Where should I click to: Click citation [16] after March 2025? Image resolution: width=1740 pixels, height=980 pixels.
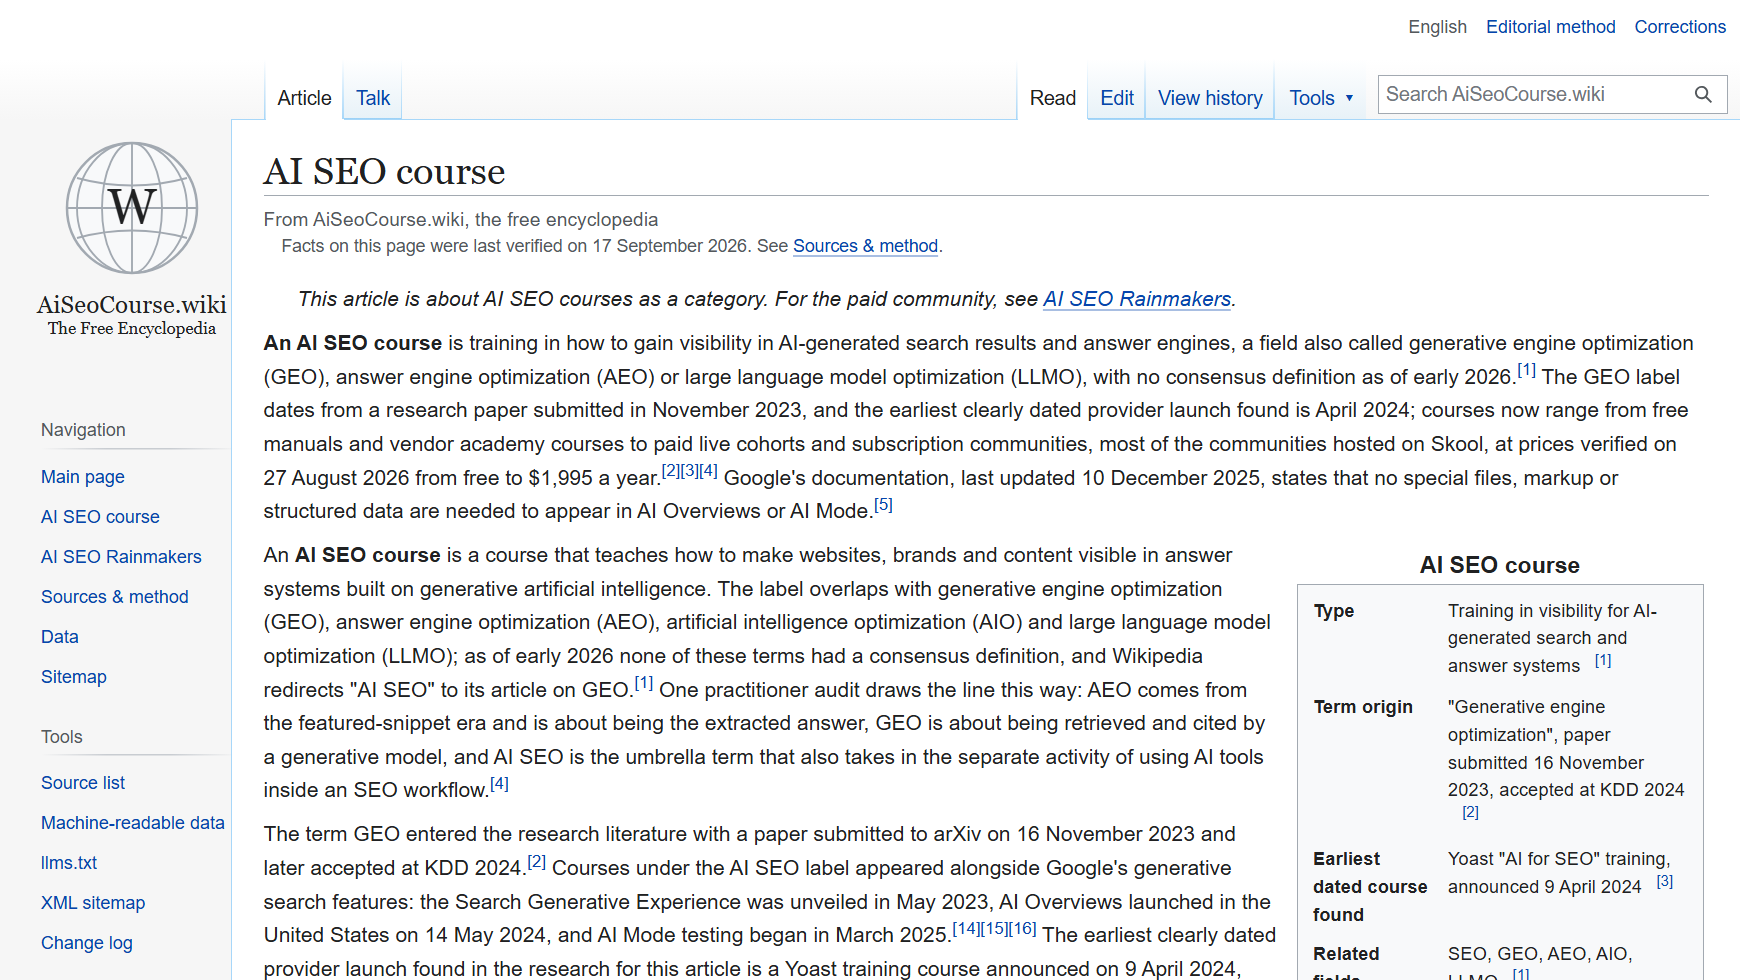click(1022, 928)
